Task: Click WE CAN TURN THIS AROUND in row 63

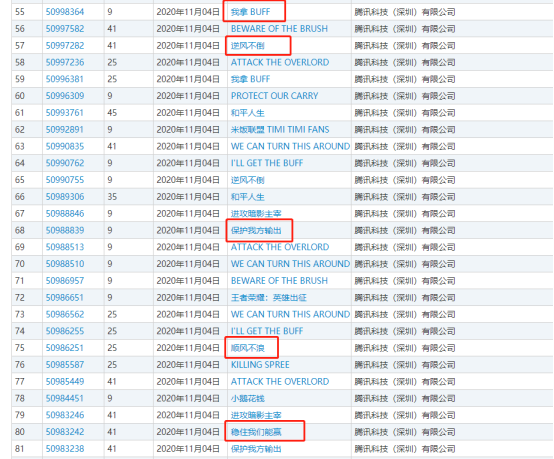Action: click(x=290, y=146)
